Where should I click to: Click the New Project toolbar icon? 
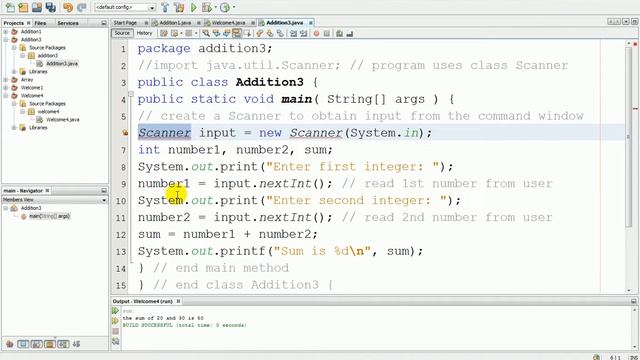click(23, 7)
